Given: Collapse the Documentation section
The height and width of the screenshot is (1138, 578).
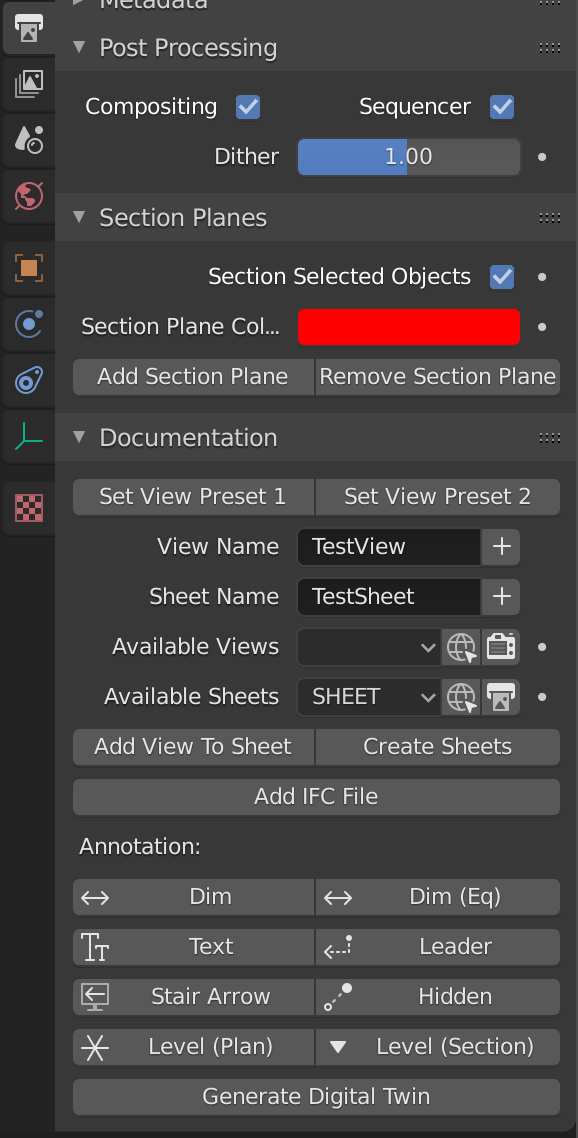Looking at the screenshot, I should (79, 438).
